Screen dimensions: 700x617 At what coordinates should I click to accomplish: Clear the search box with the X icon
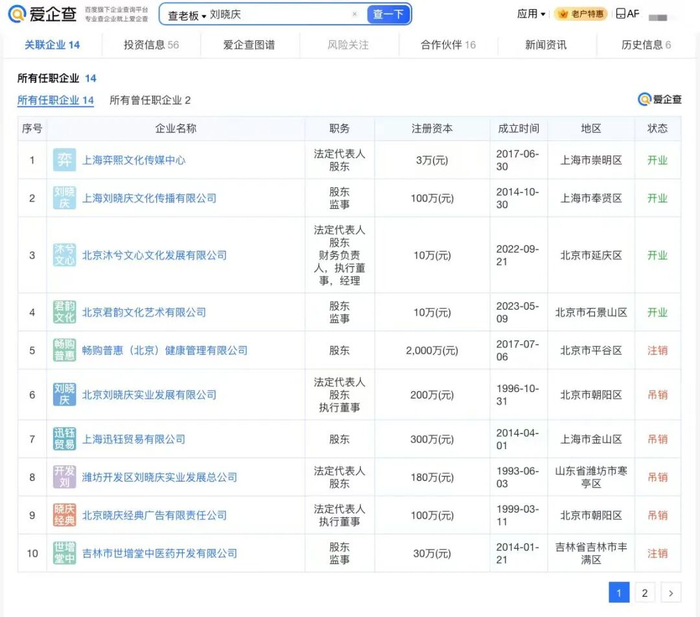pyautogui.click(x=354, y=15)
